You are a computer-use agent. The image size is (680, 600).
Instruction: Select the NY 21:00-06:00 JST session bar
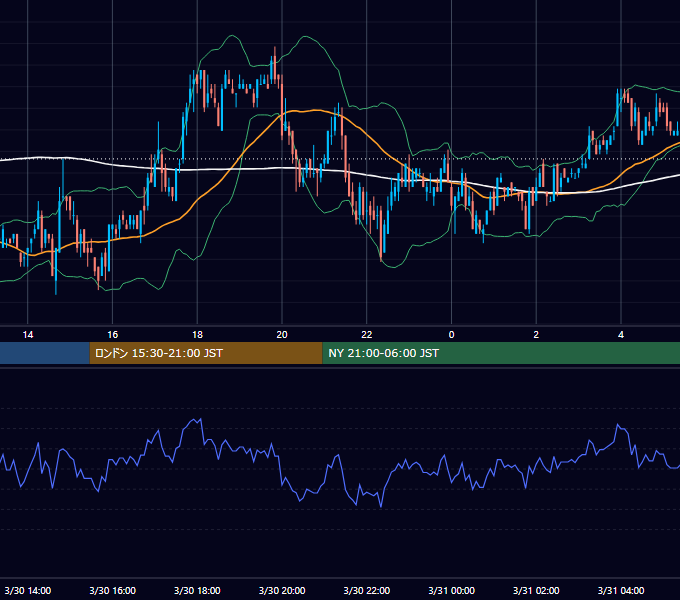point(501,353)
